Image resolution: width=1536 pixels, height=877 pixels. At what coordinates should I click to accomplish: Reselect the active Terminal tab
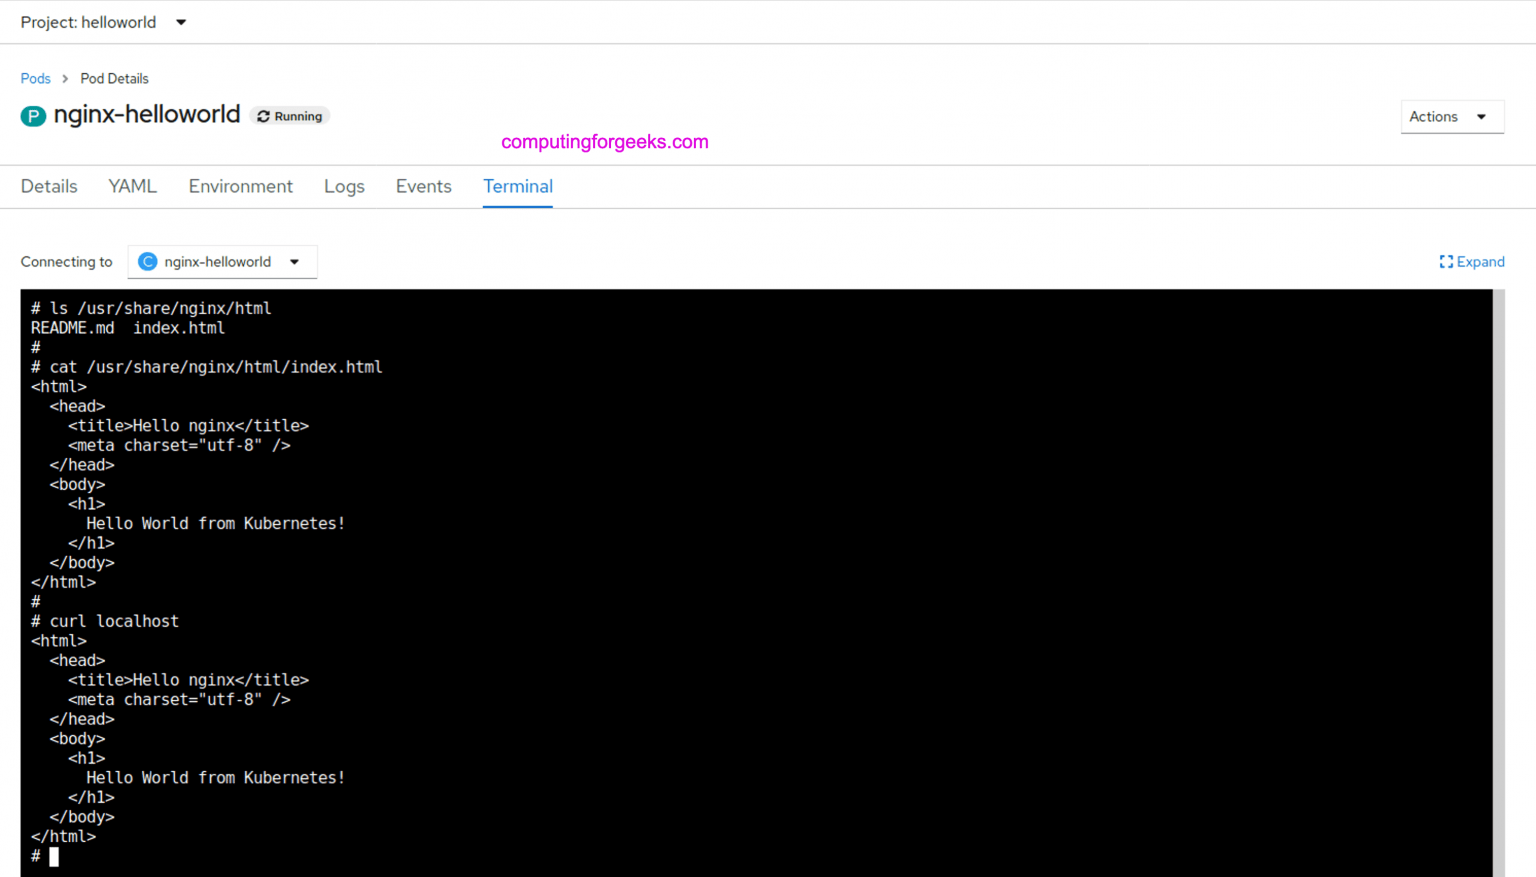point(518,186)
